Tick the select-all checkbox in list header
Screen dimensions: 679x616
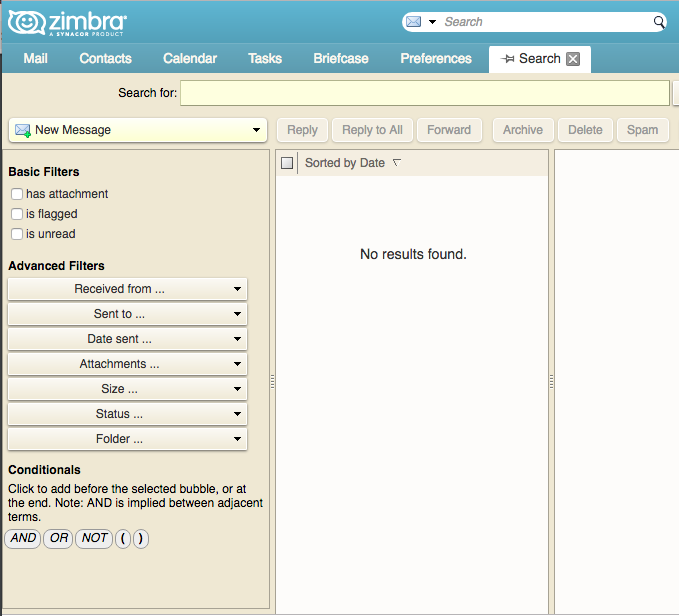287,163
